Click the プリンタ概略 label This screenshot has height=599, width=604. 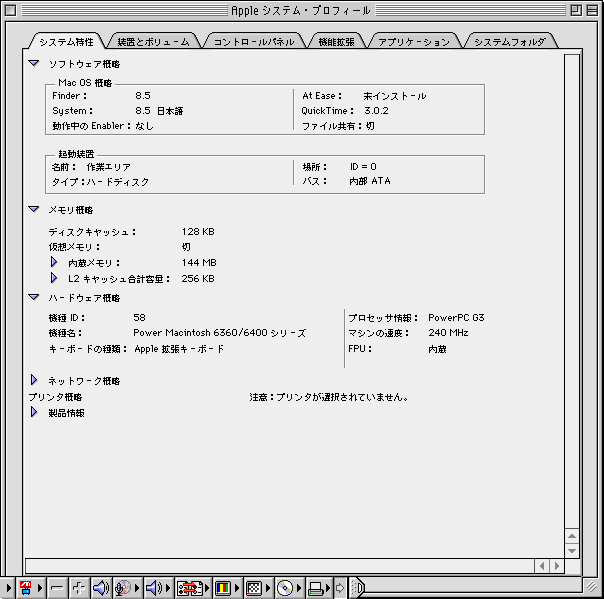[x=55, y=397]
